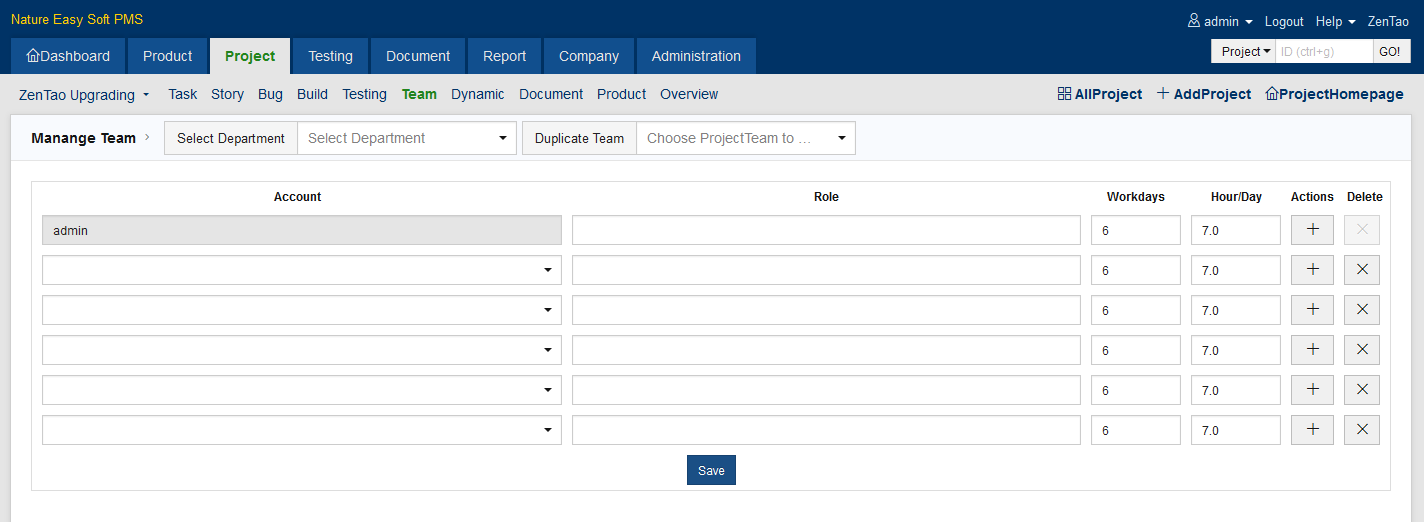Click the AllProject grid icon link
This screenshot has width=1424, height=522.
[1099, 94]
